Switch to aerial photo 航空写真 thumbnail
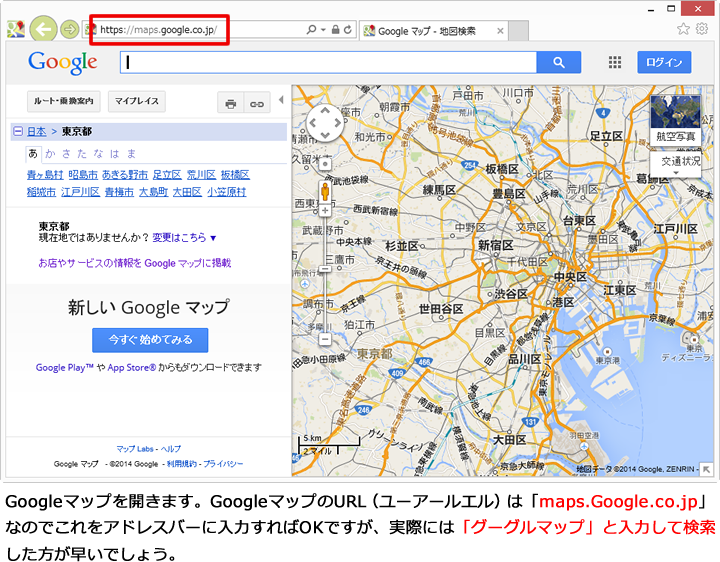This screenshot has width=720, height=562. point(675,119)
